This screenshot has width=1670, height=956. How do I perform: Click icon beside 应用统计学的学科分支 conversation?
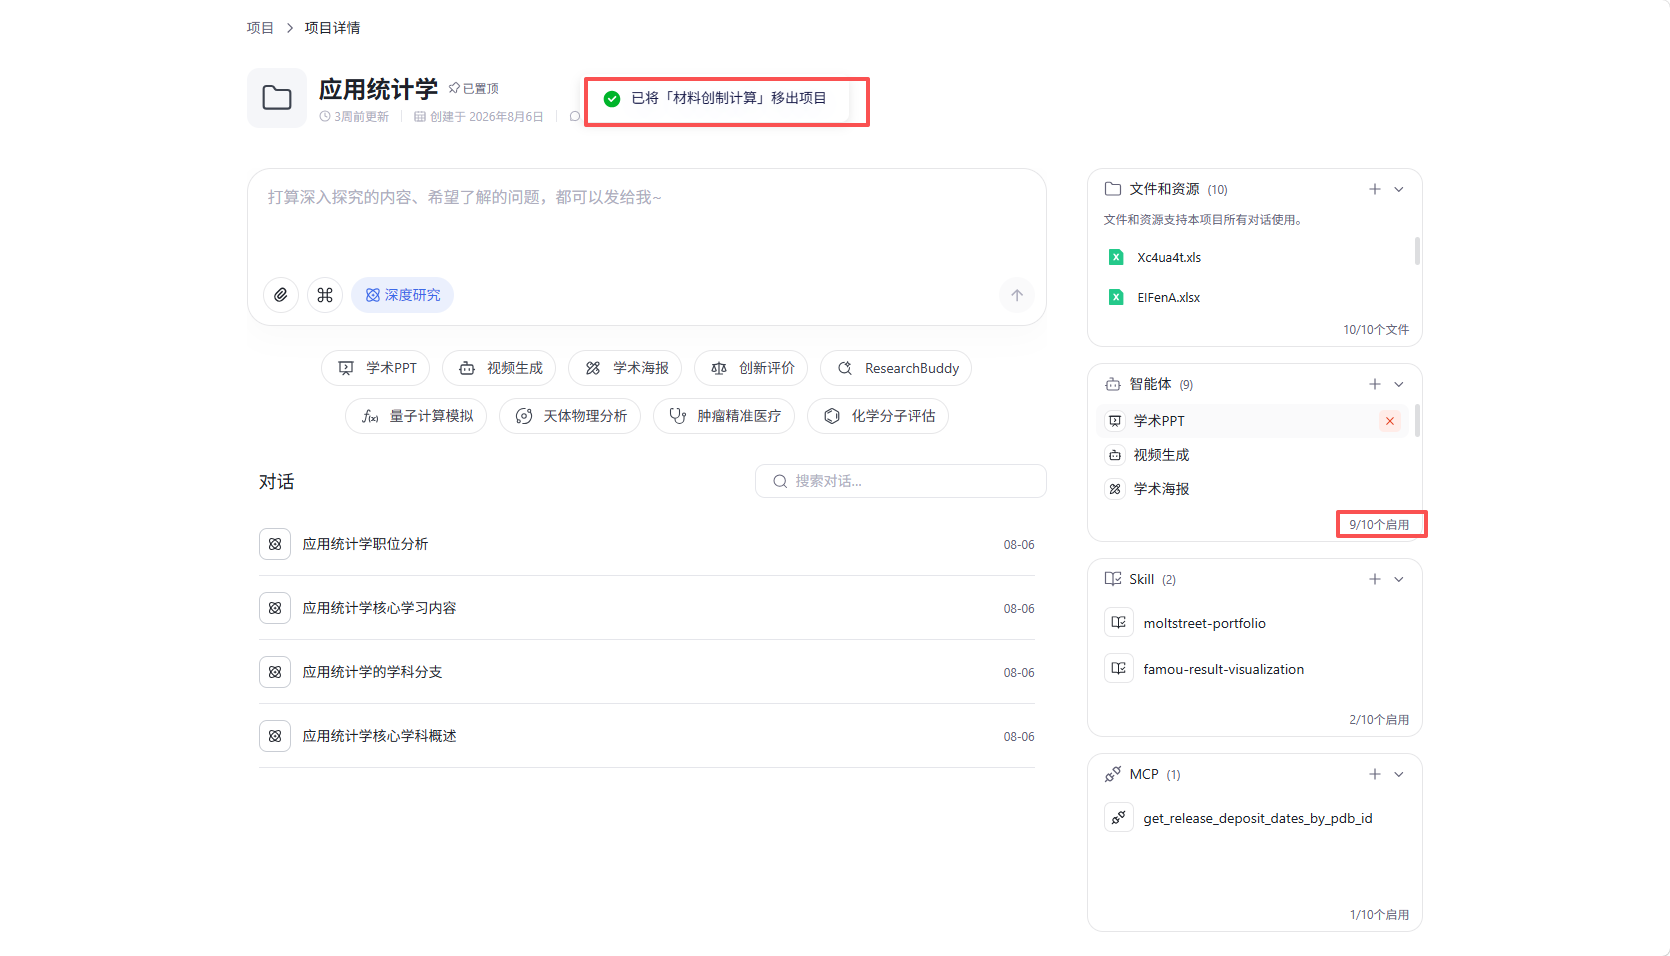coord(275,672)
